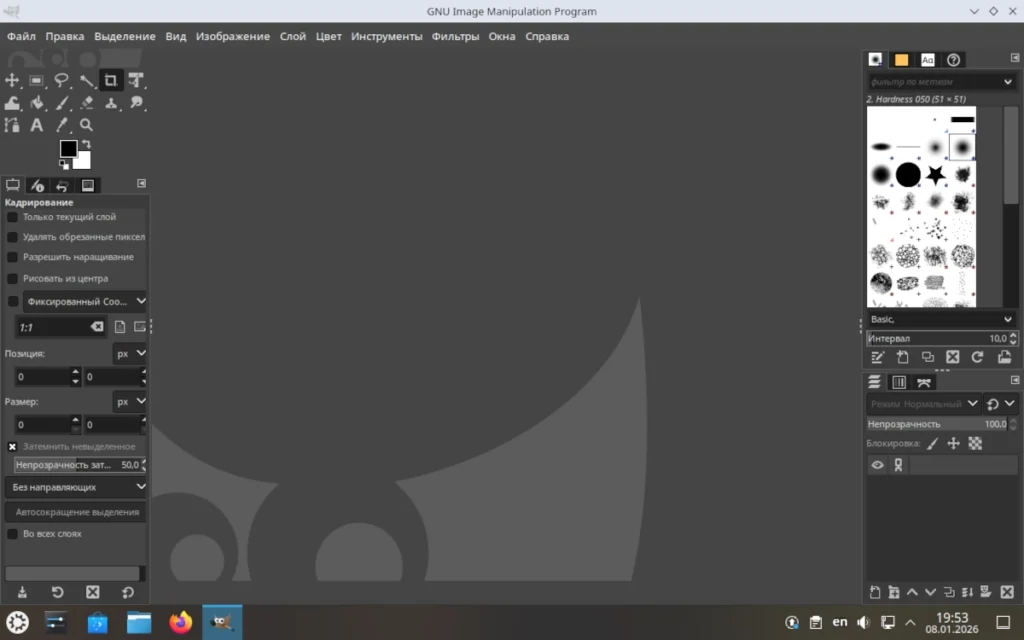Swap foreground and background colors
The width and height of the screenshot is (1024, 640).
pos(86,144)
